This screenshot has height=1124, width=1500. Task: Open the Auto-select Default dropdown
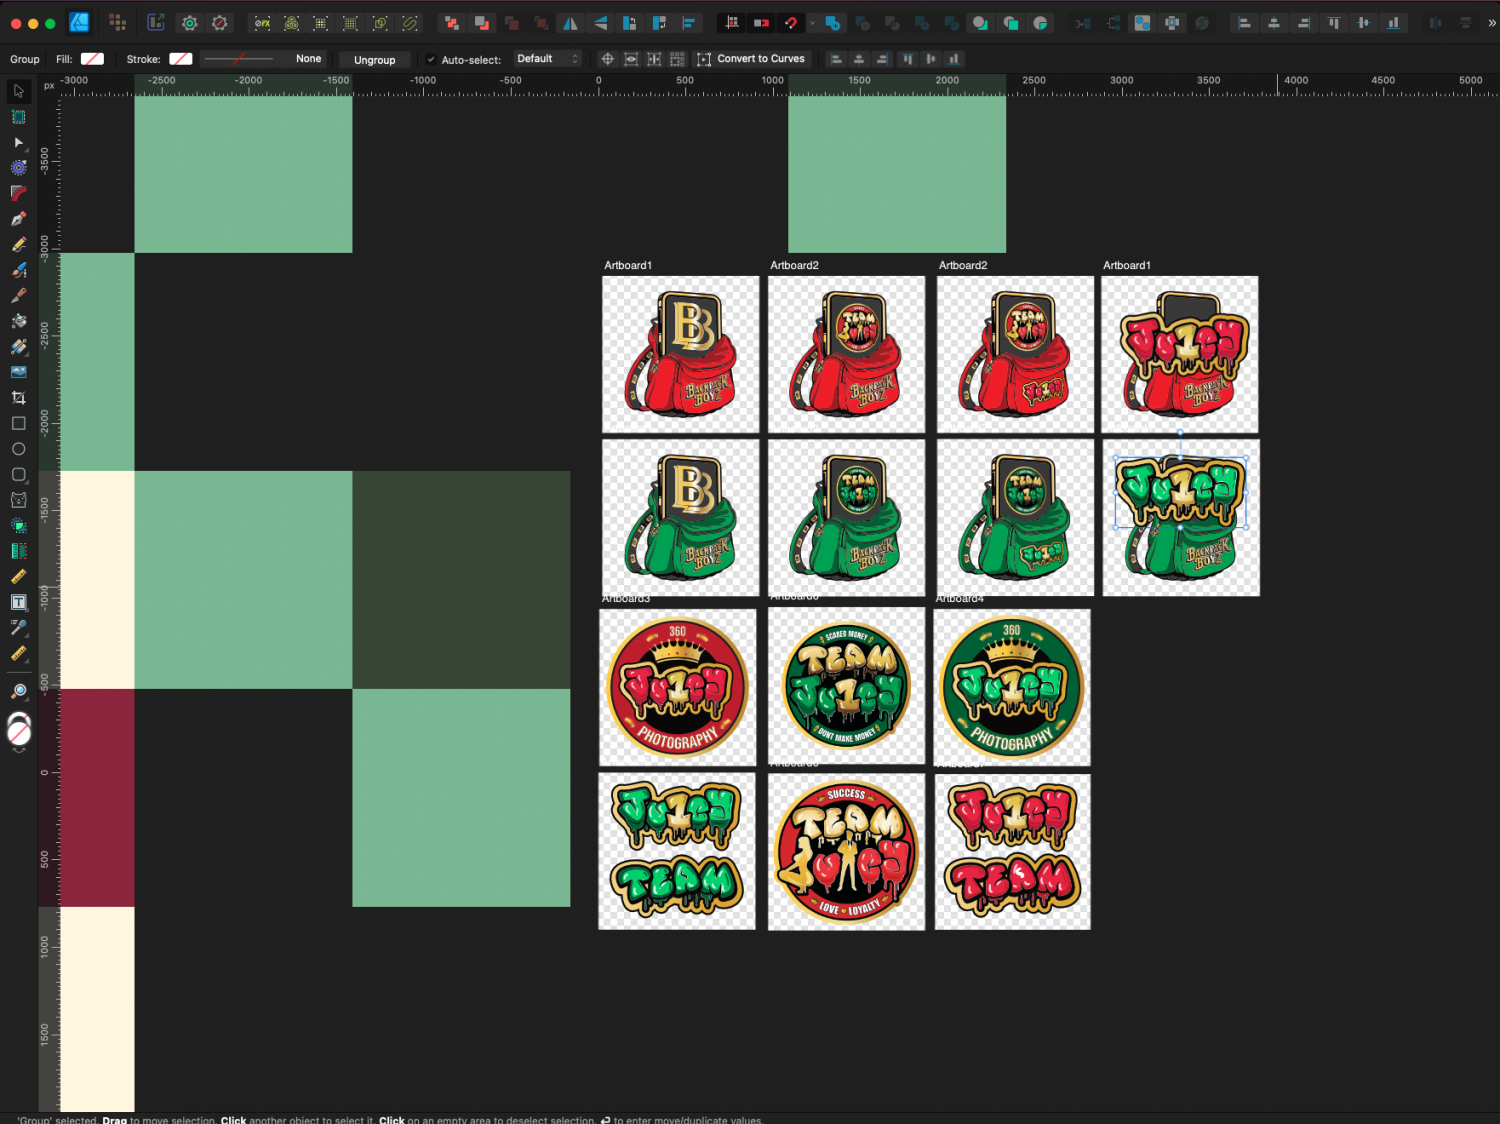click(x=548, y=59)
